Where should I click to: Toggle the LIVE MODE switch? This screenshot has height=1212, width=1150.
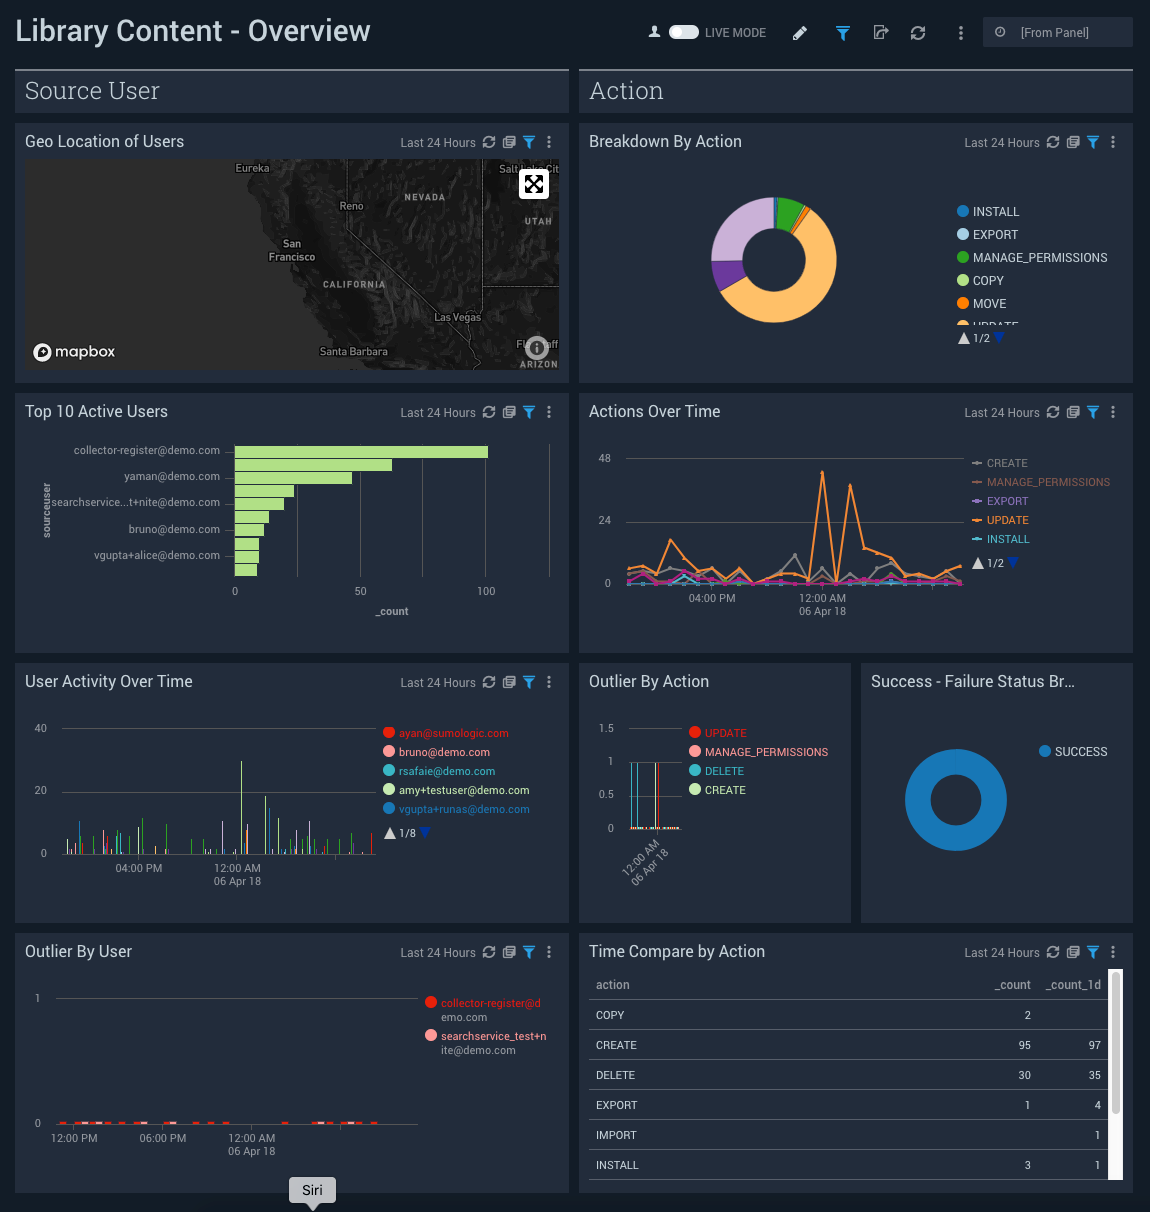(684, 32)
